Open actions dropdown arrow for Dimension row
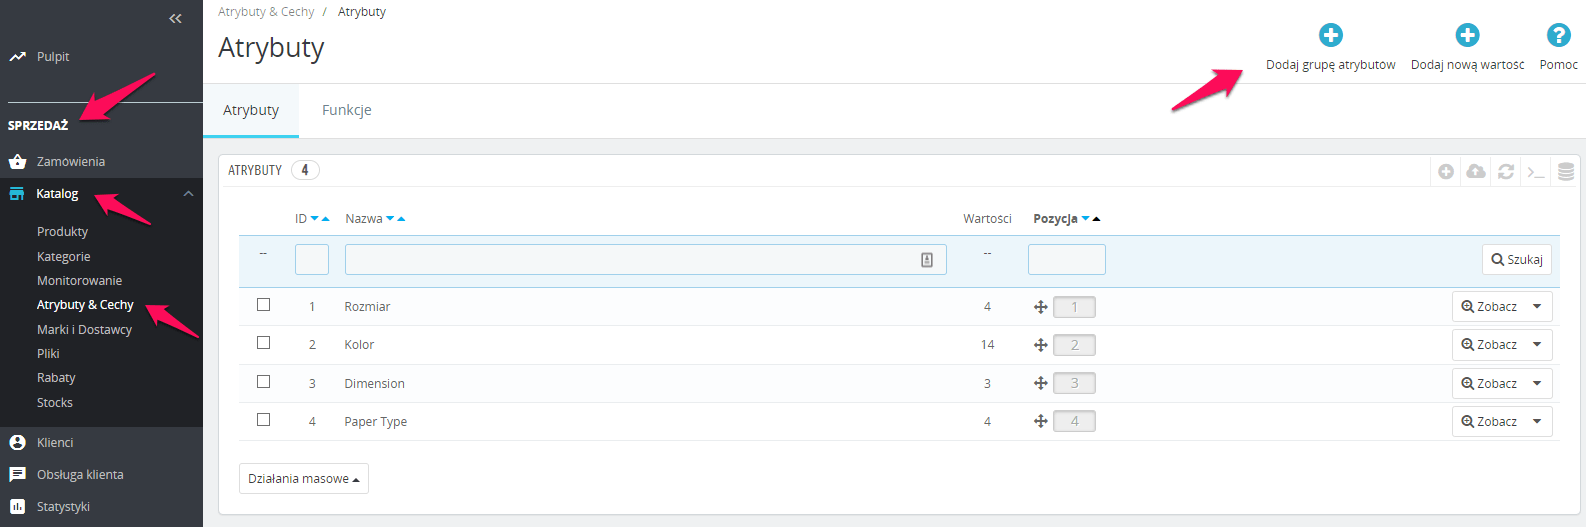Screen dimensions: 1586x527 tap(1537, 384)
